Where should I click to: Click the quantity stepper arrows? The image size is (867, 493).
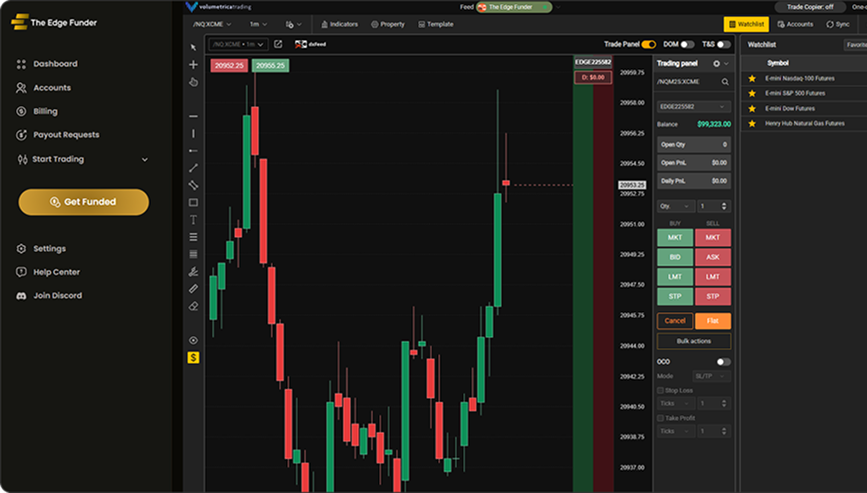tap(724, 206)
